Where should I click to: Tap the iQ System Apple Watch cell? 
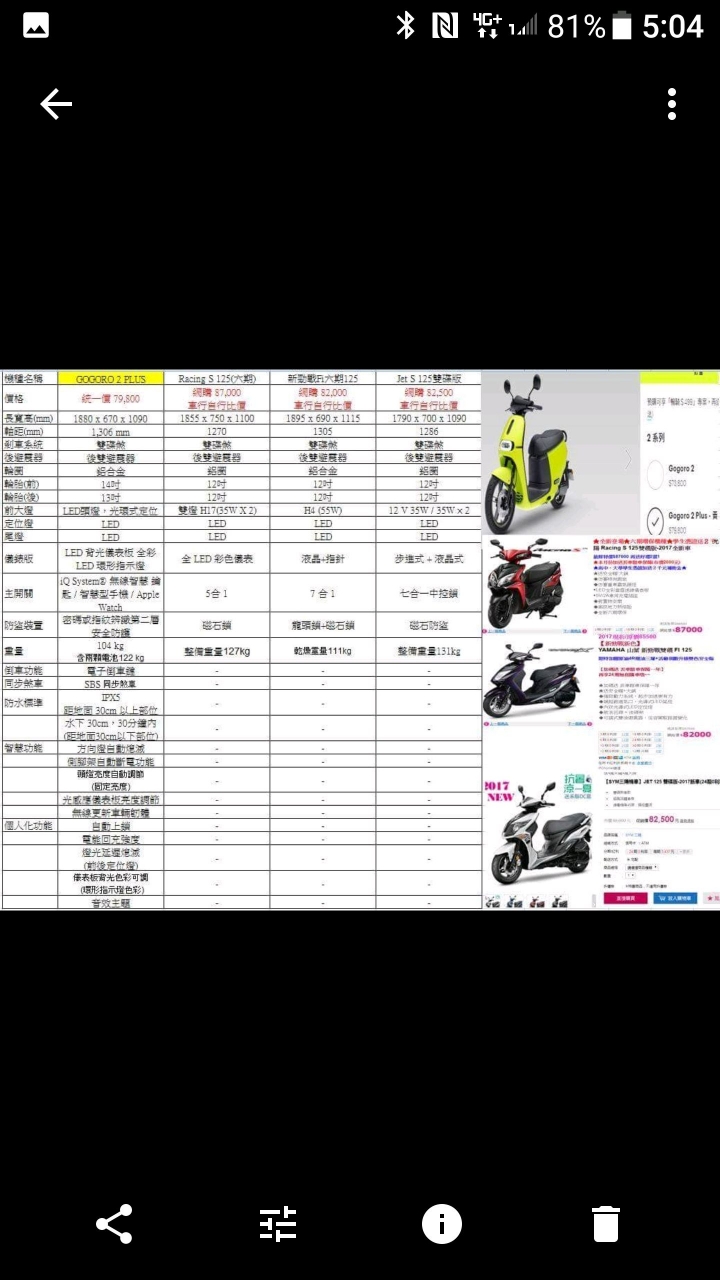click(111, 593)
